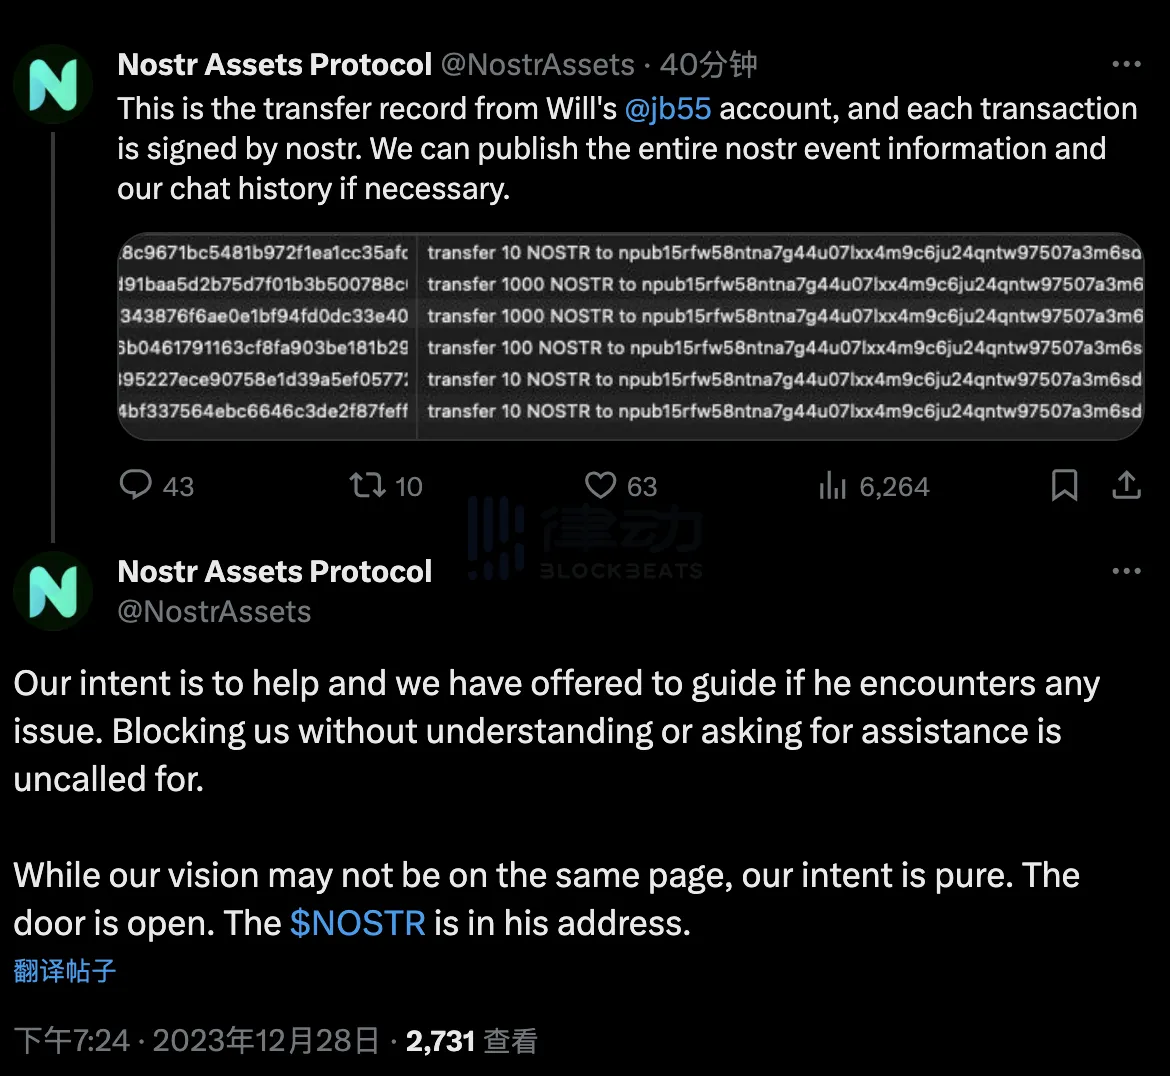
Task: Open more options on first tweet
Action: tap(1126, 64)
